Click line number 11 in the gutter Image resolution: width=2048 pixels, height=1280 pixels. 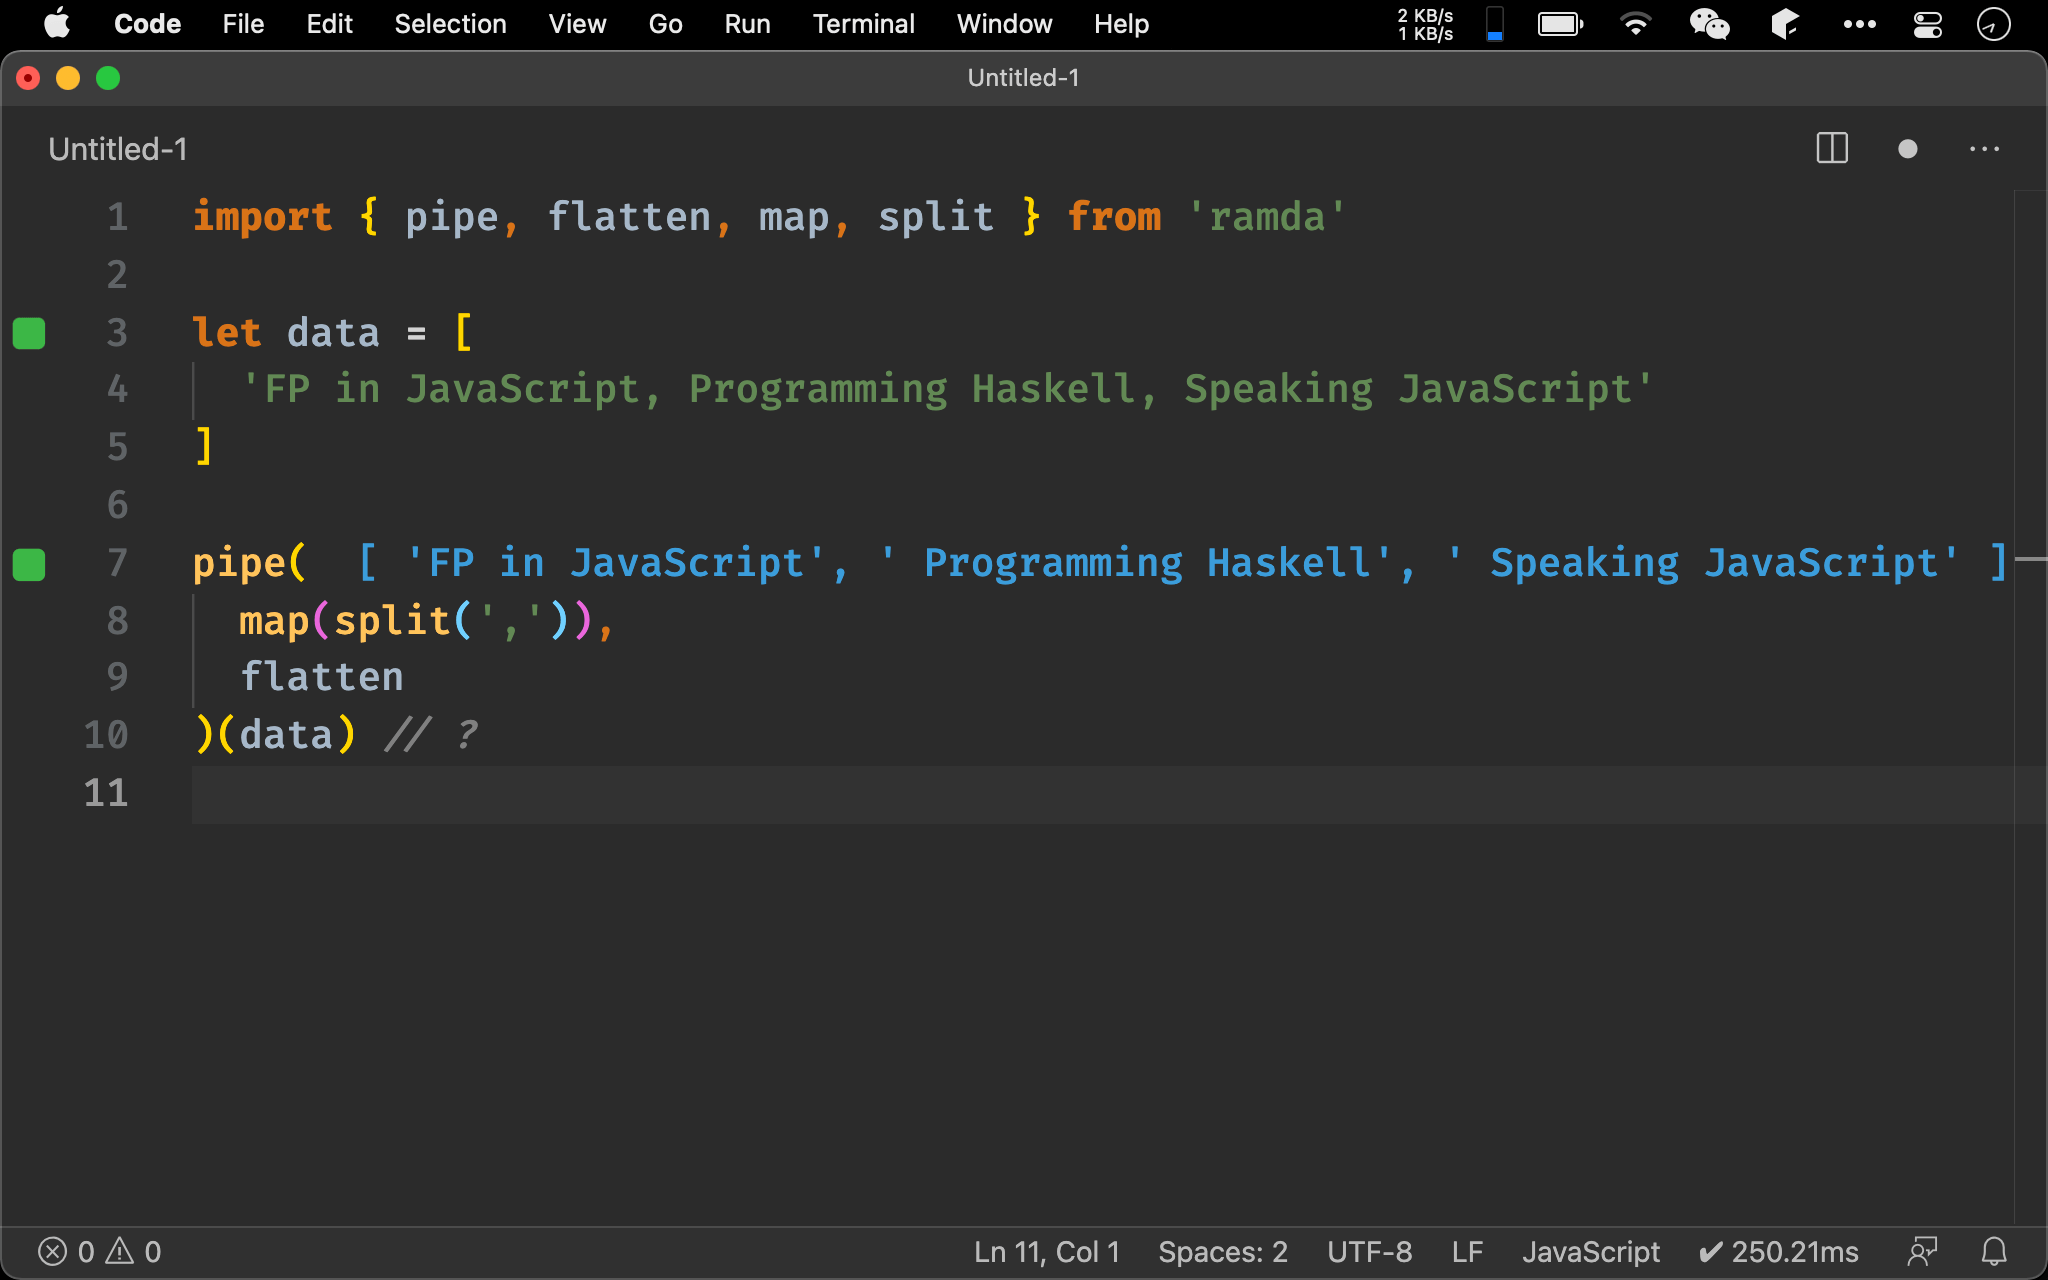tap(106, 793)
